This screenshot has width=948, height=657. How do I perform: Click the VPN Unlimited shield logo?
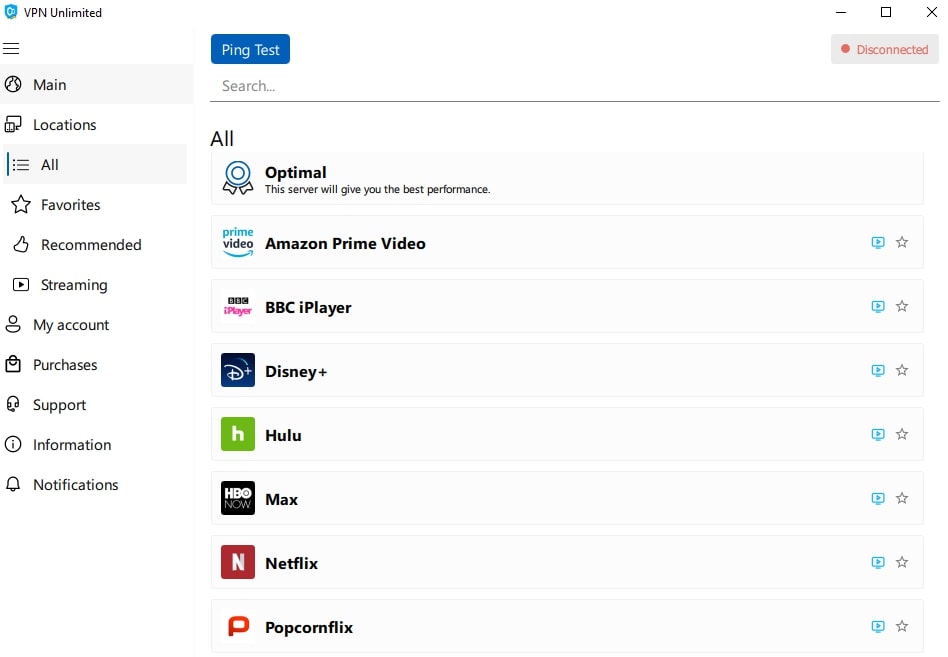[11, 12]
